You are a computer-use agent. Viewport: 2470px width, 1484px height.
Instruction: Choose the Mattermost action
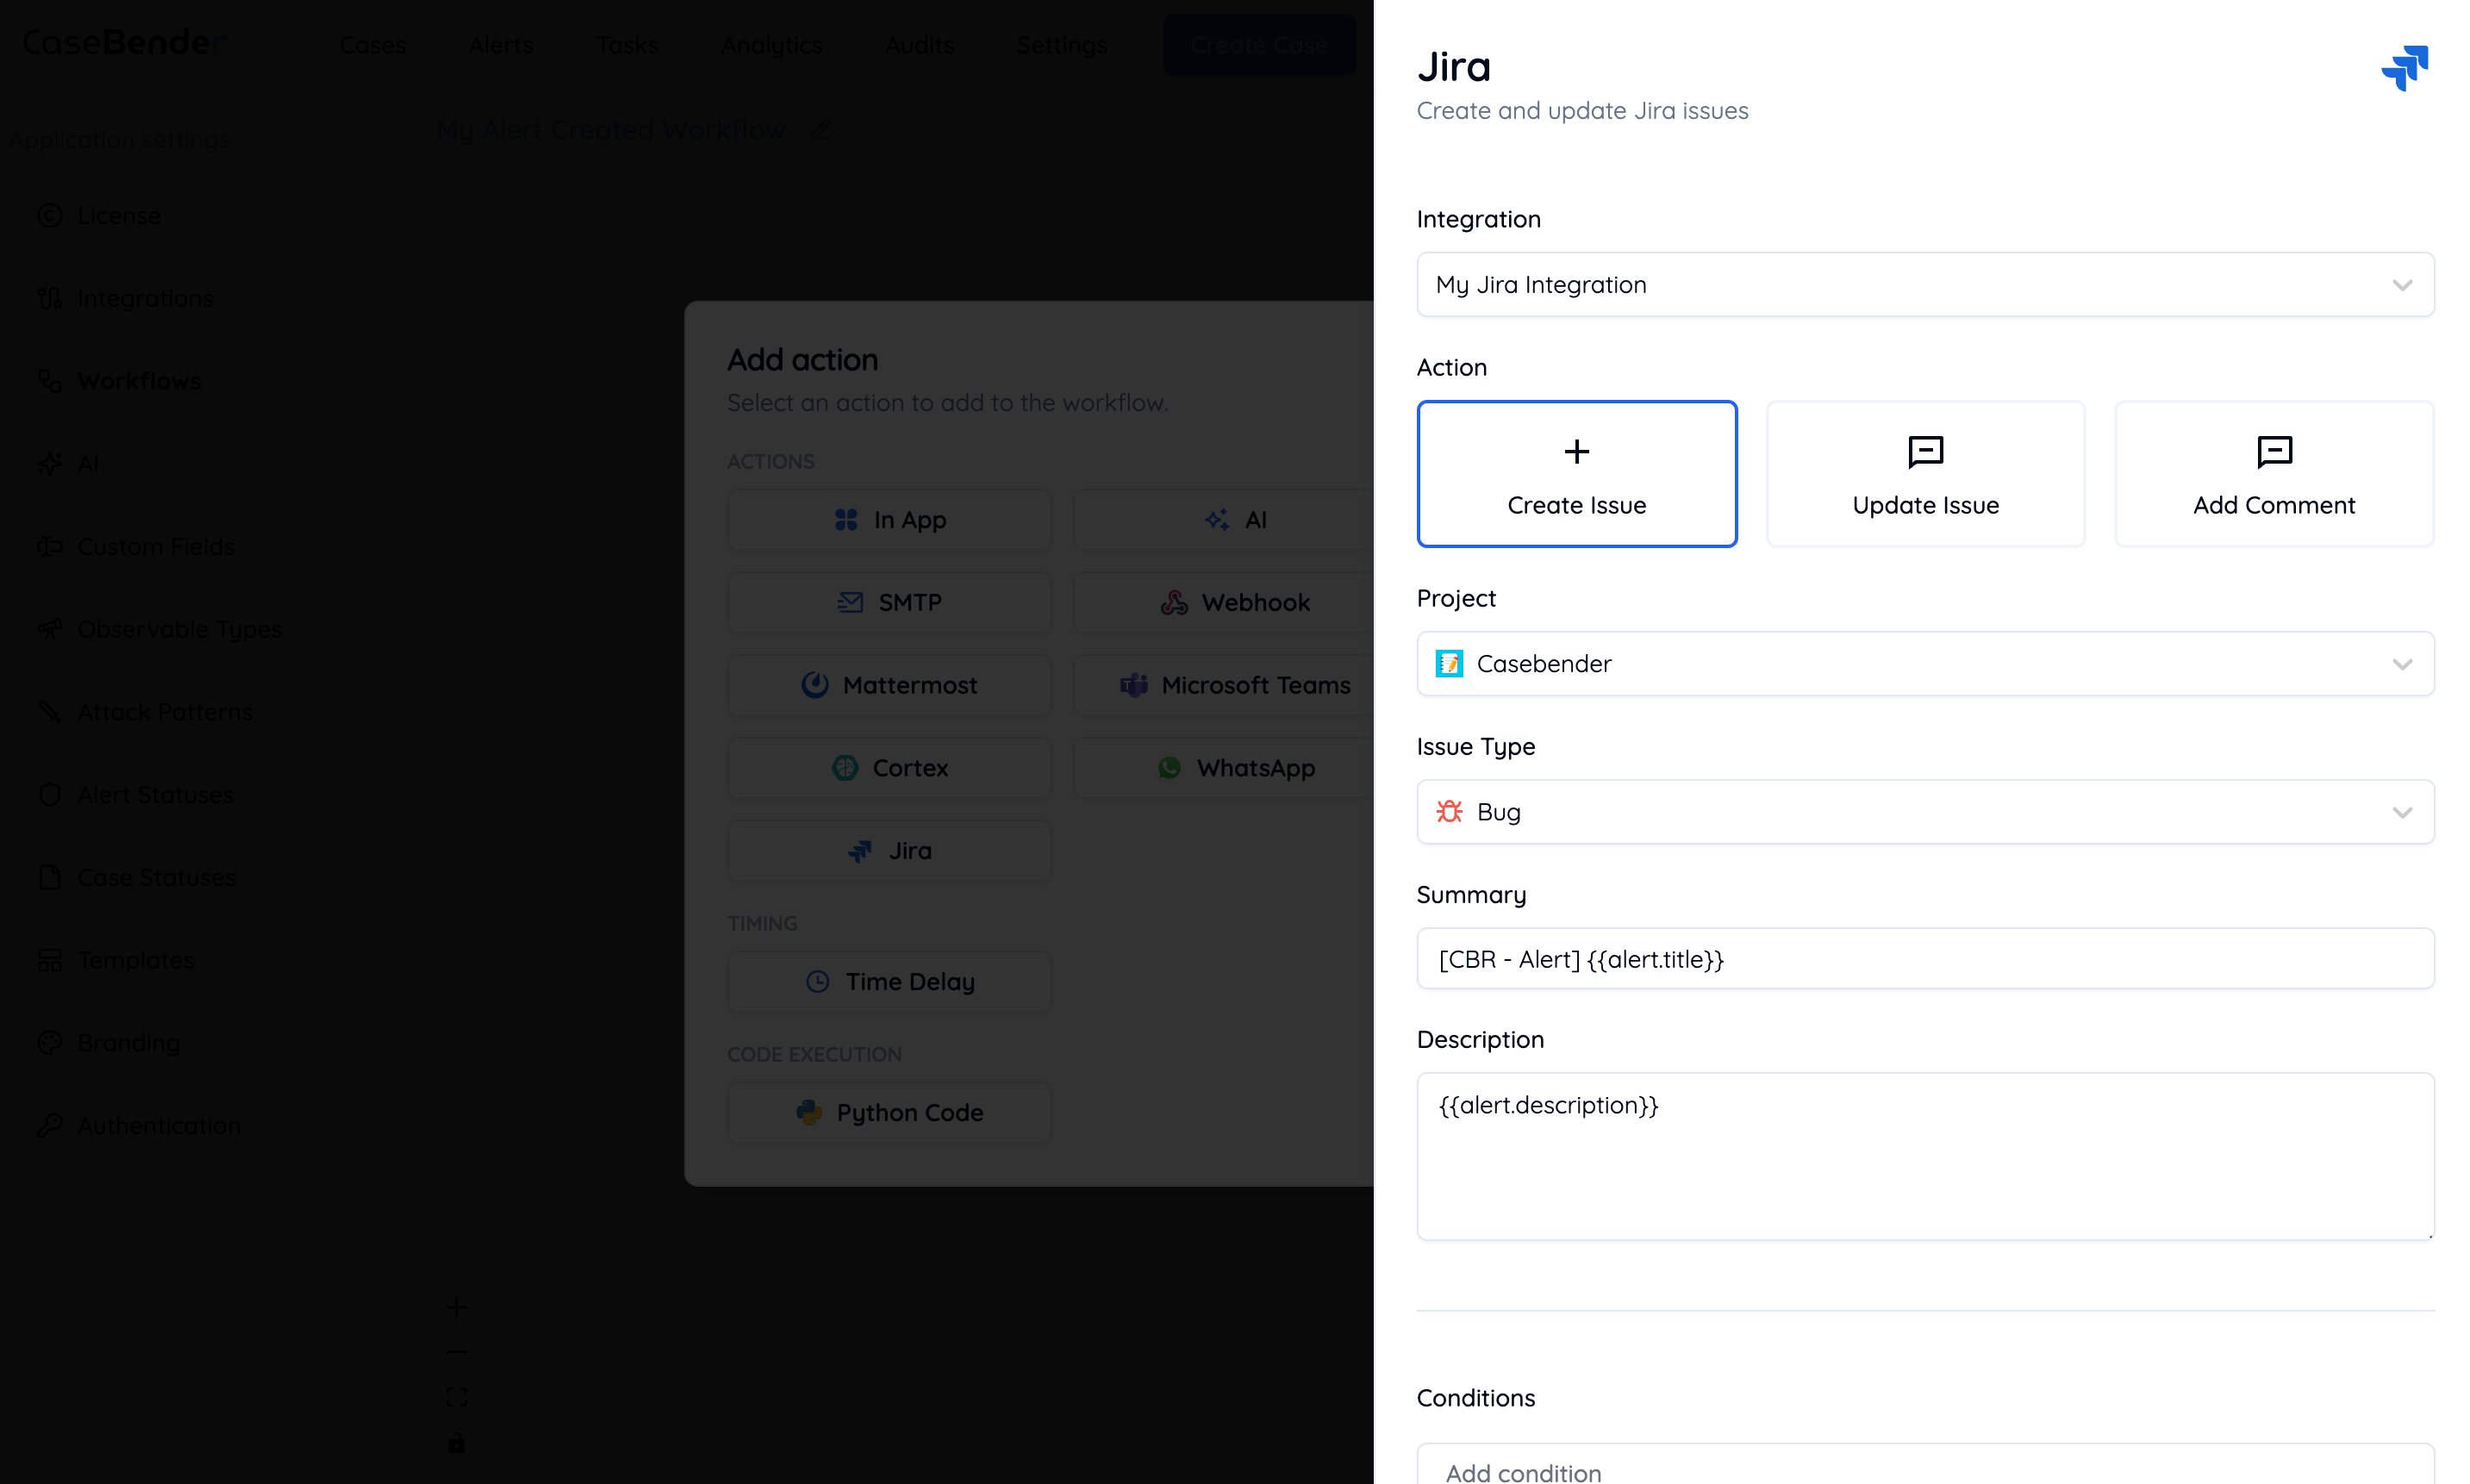pos(888,685)
